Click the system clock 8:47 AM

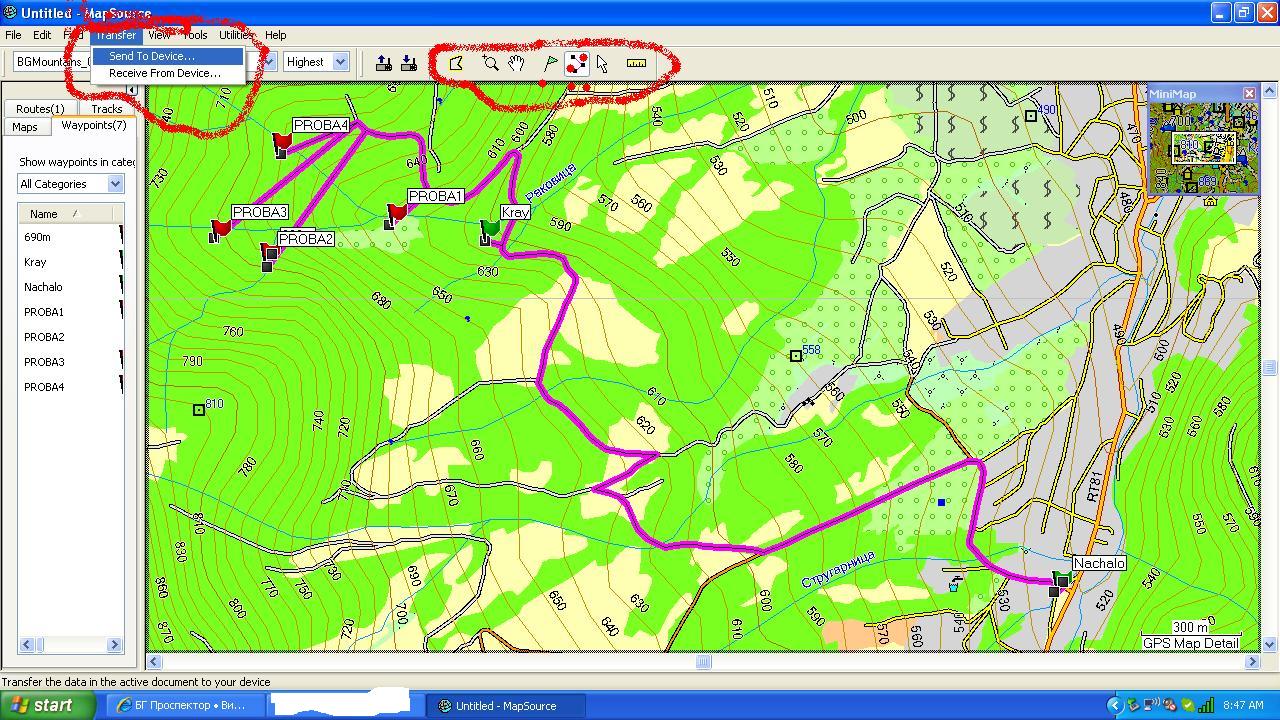point(1243,705)
